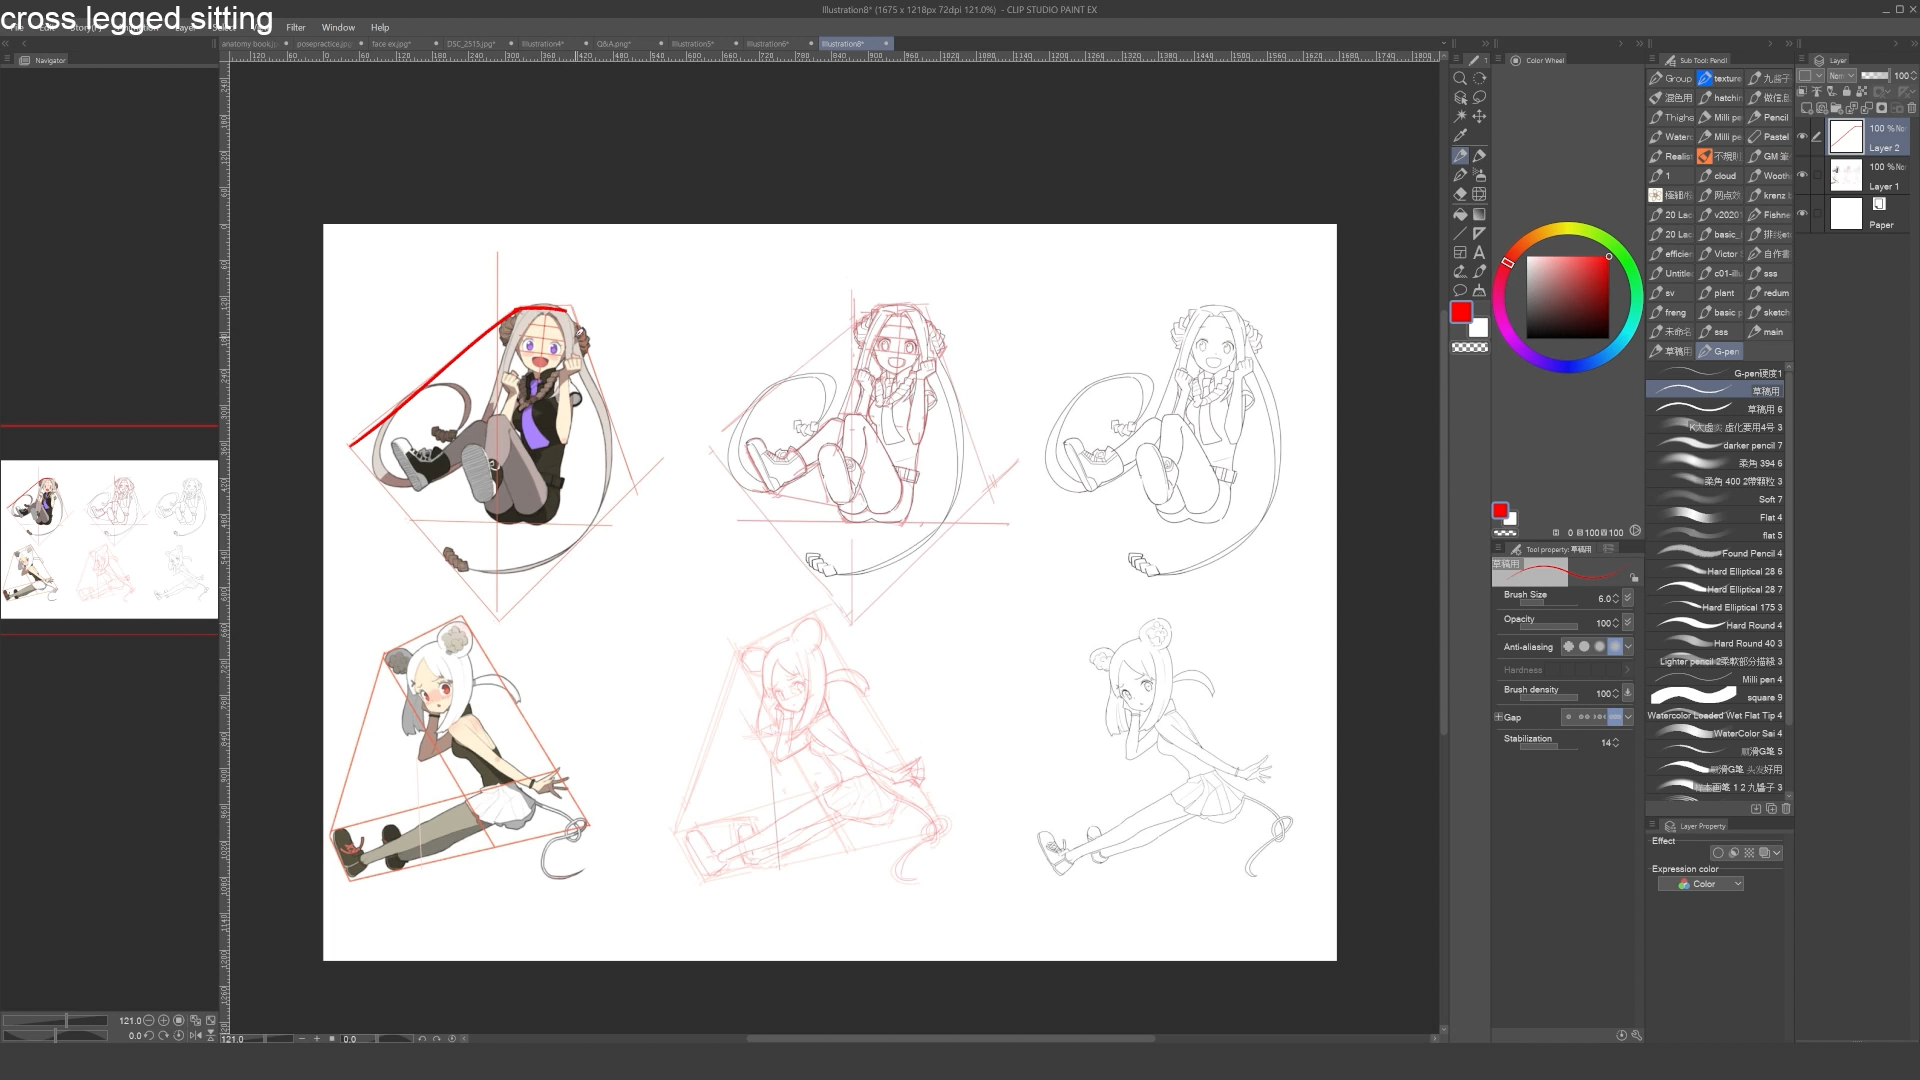The height and width of the screenshot is (1080, 1920).
Task: Select the Eraser tool
Action: (x=1460, y=194)
